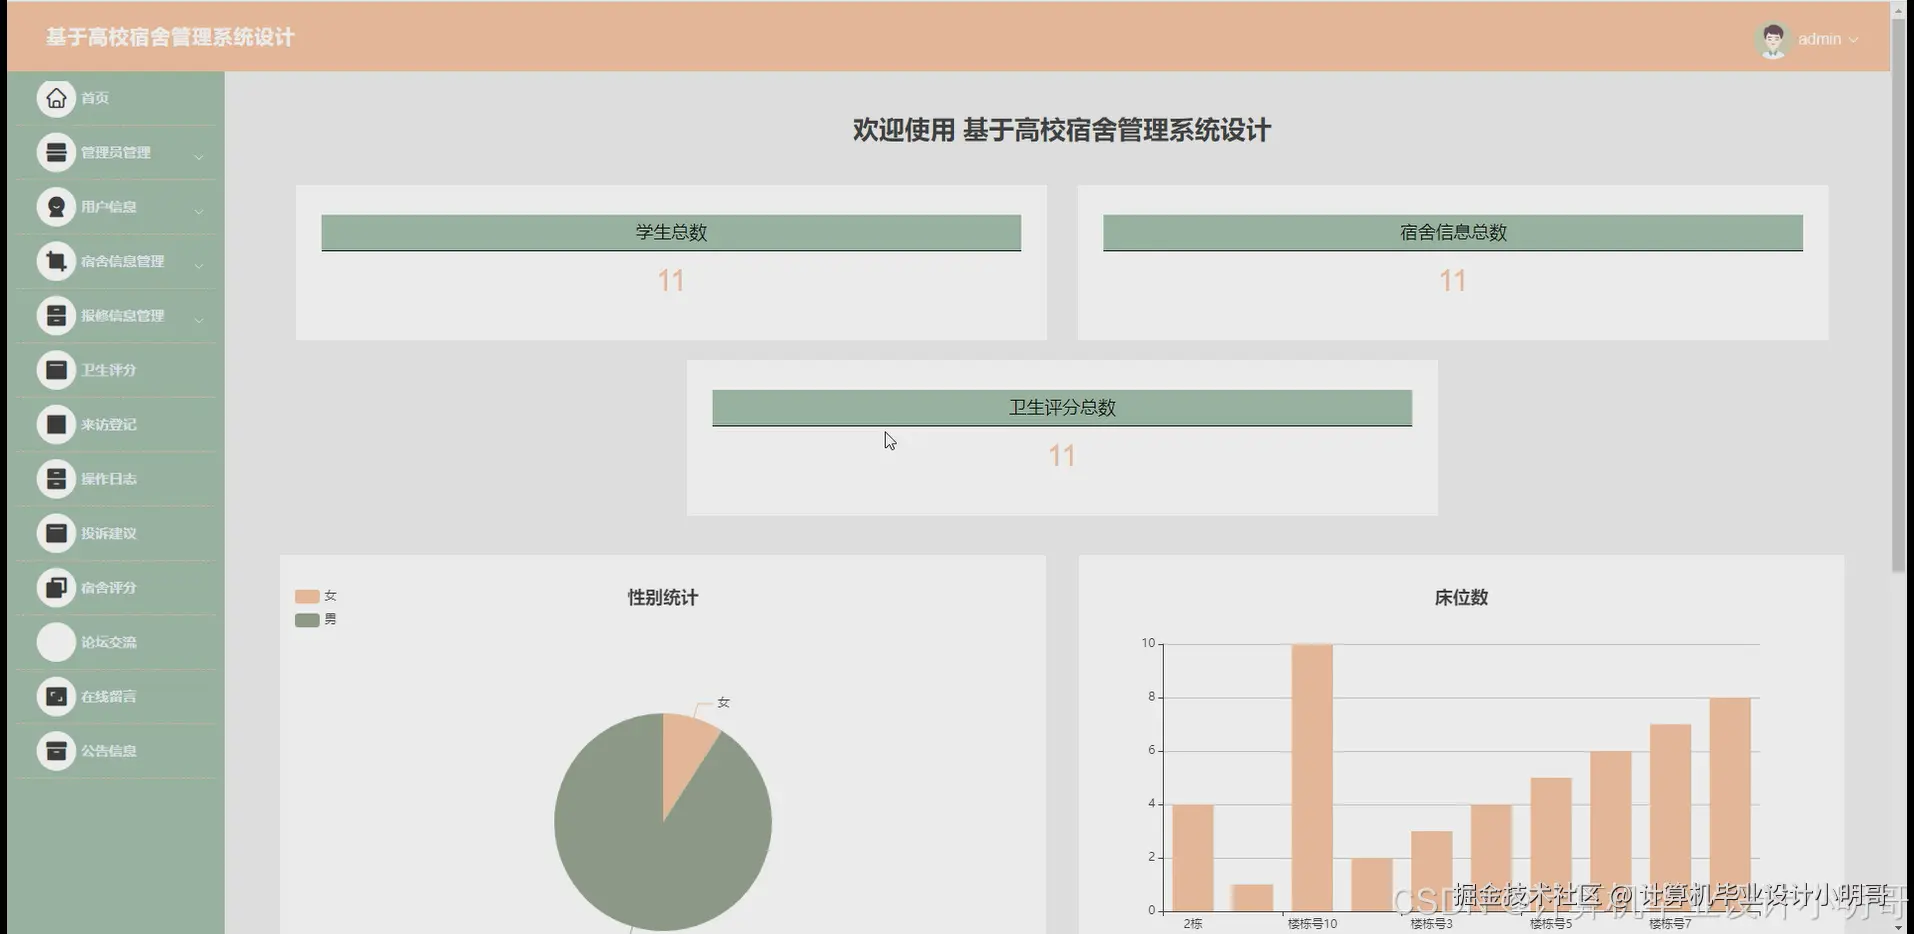Click the 宿舍评分 copy-style icon
The image size is (1914, 934).
click(56, 588)
